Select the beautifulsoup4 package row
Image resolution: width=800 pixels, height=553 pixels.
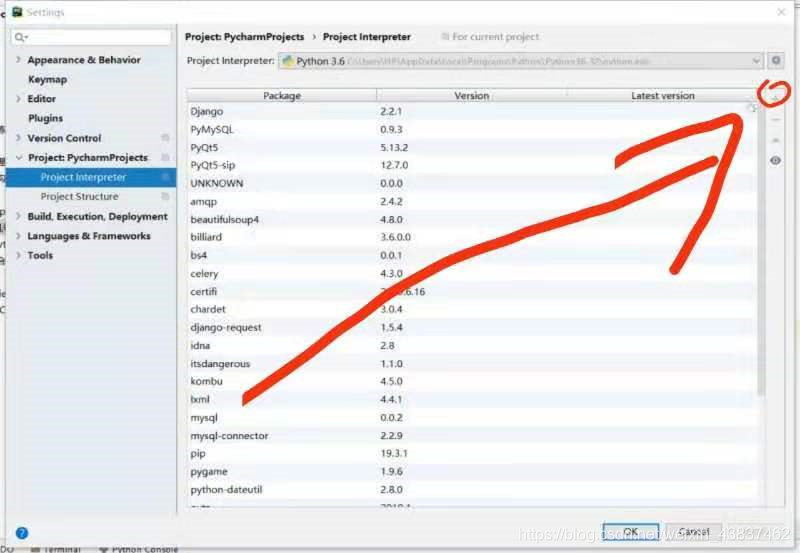click(x=472, y=219)
